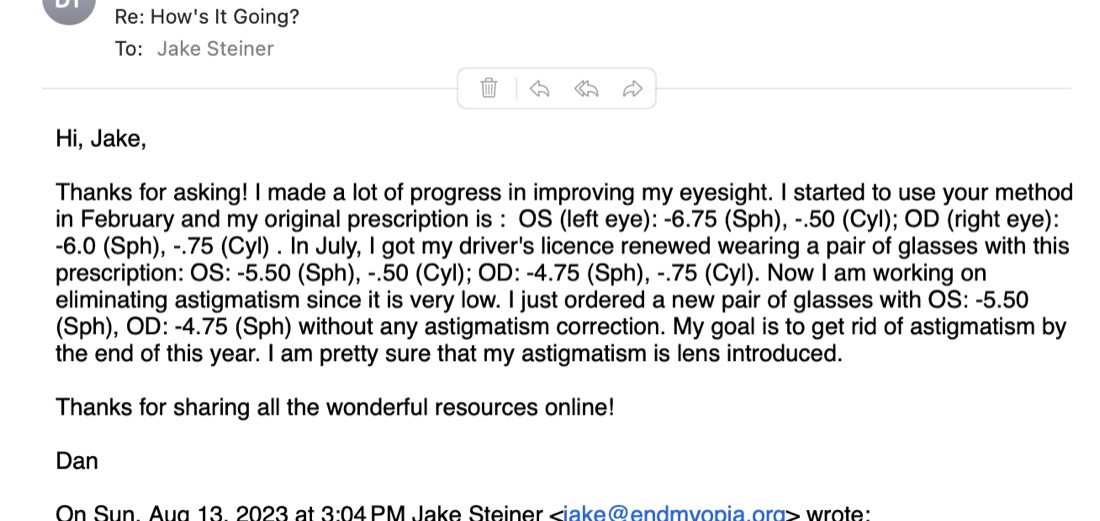Screen dimensions: 1100x521
Task: Delete this email with the trash icon
Action: [489, 88]
